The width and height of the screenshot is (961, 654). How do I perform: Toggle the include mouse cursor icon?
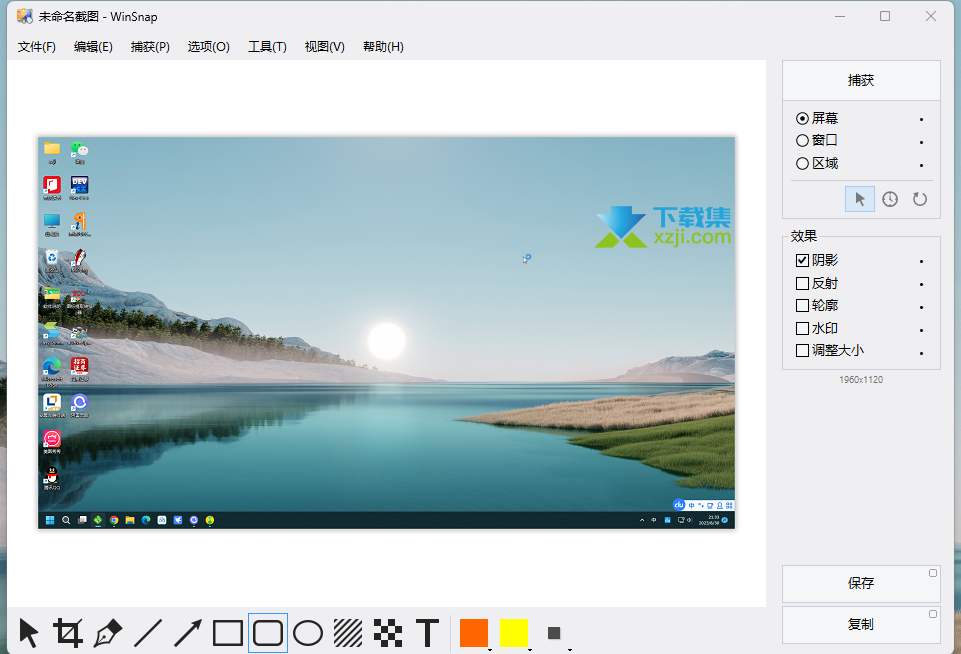point(860,199)
